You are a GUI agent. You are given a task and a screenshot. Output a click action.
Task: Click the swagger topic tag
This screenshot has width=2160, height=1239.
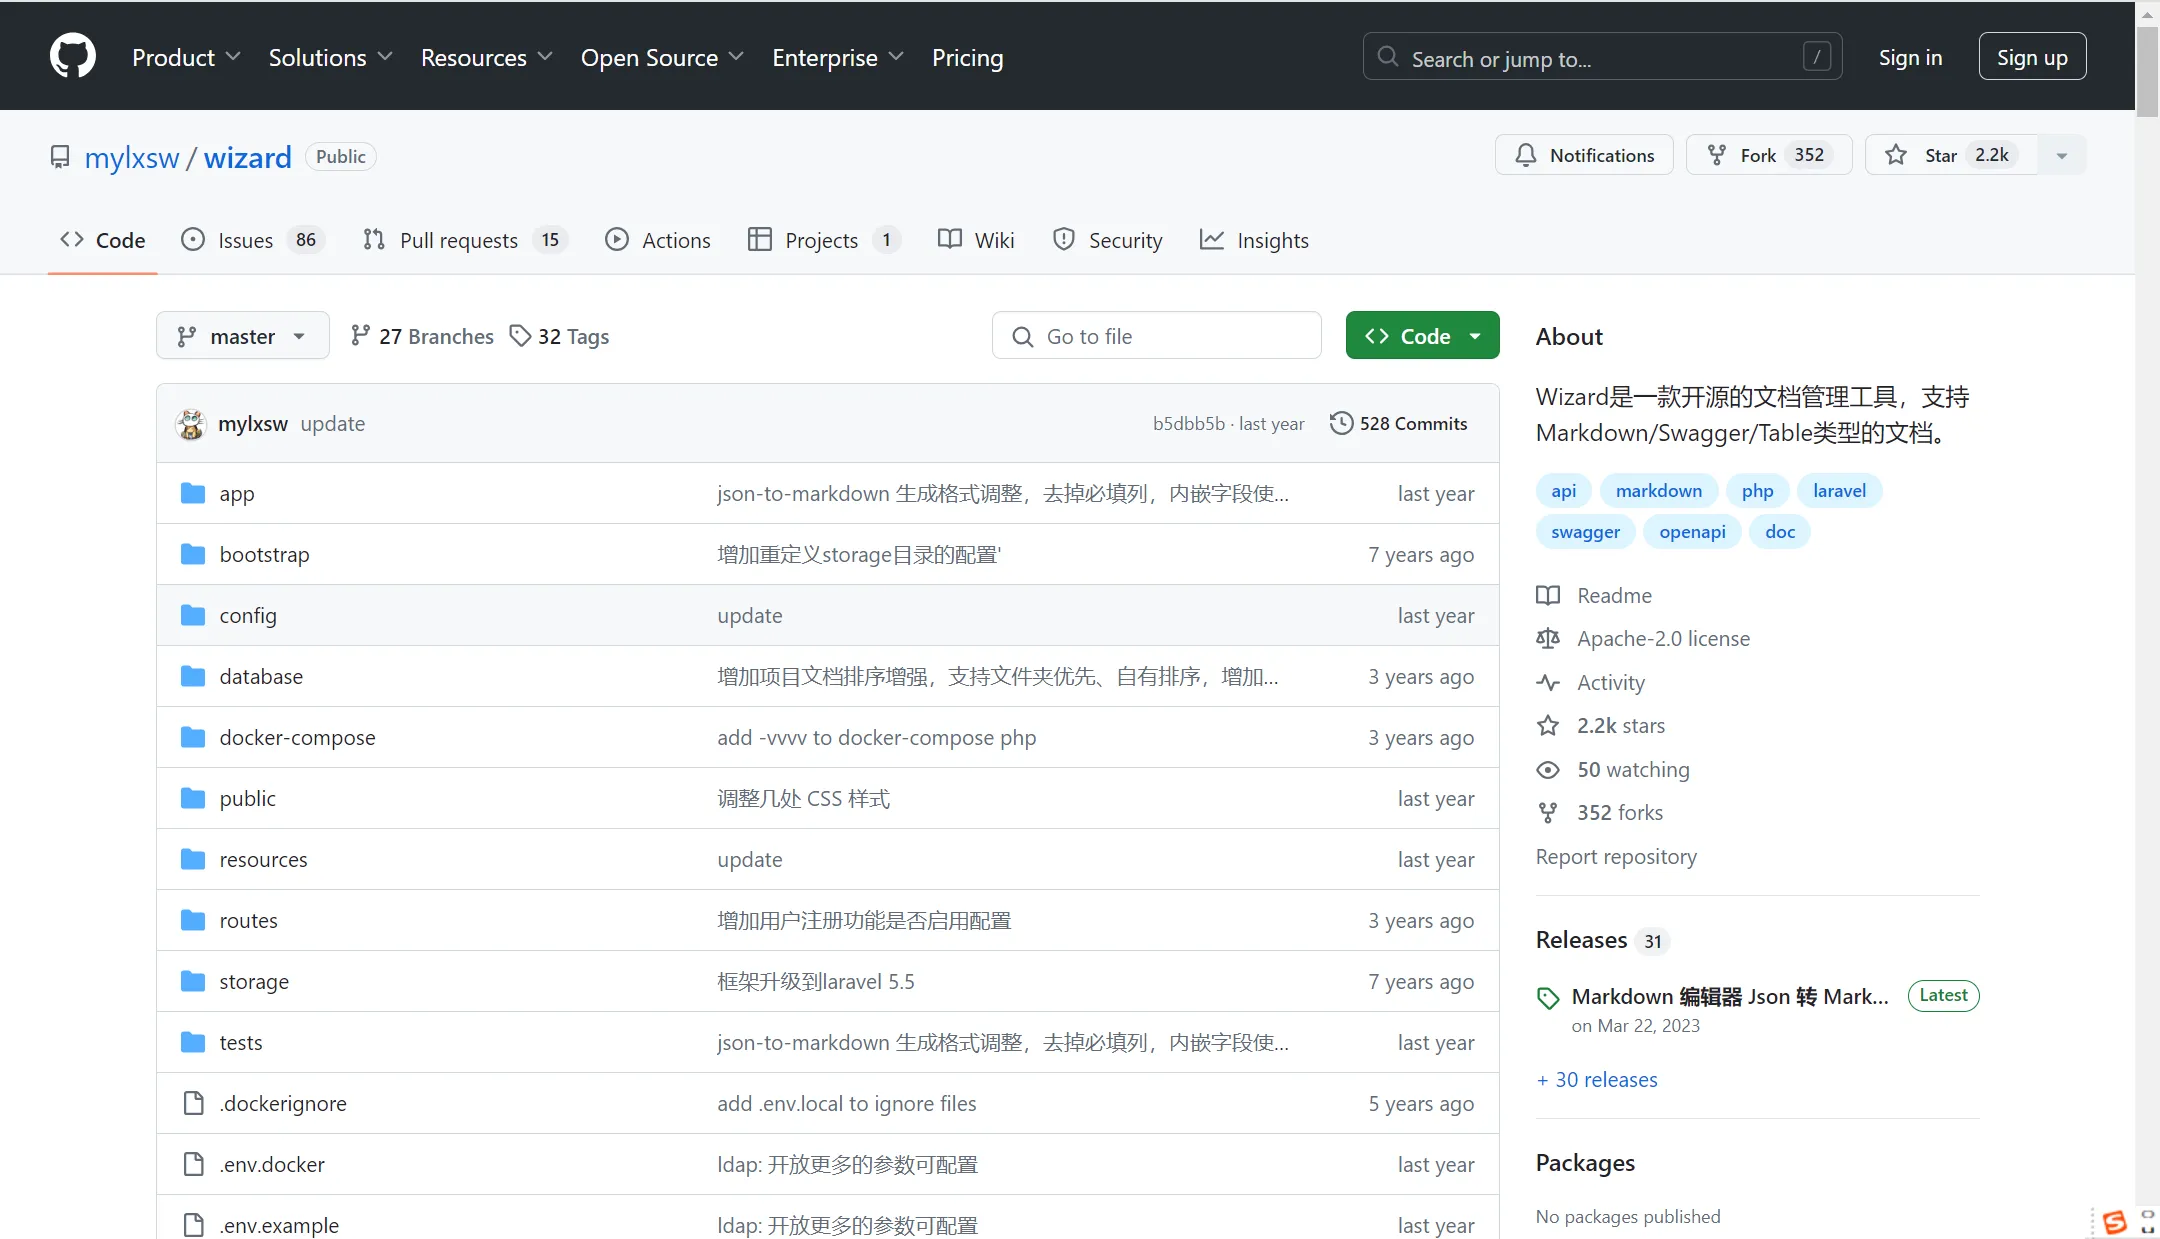(x=1585, y=531)
